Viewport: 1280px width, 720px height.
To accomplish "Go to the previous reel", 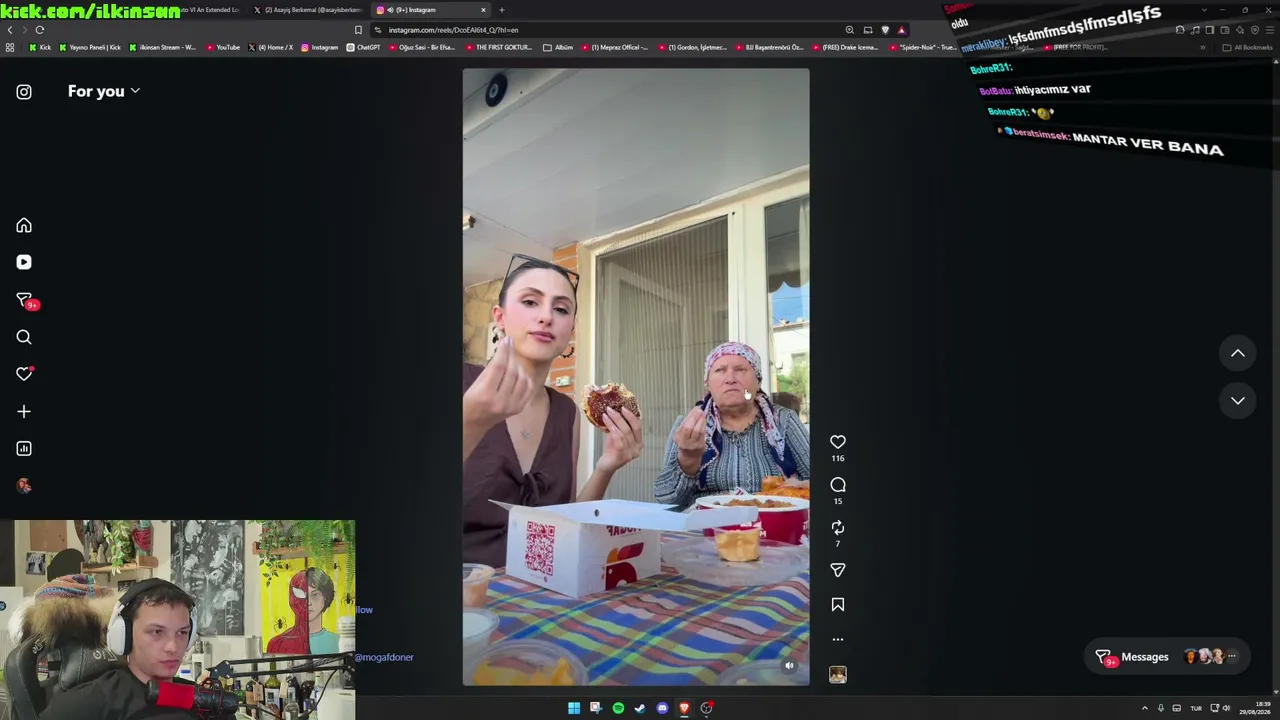I will point(1238,353).
